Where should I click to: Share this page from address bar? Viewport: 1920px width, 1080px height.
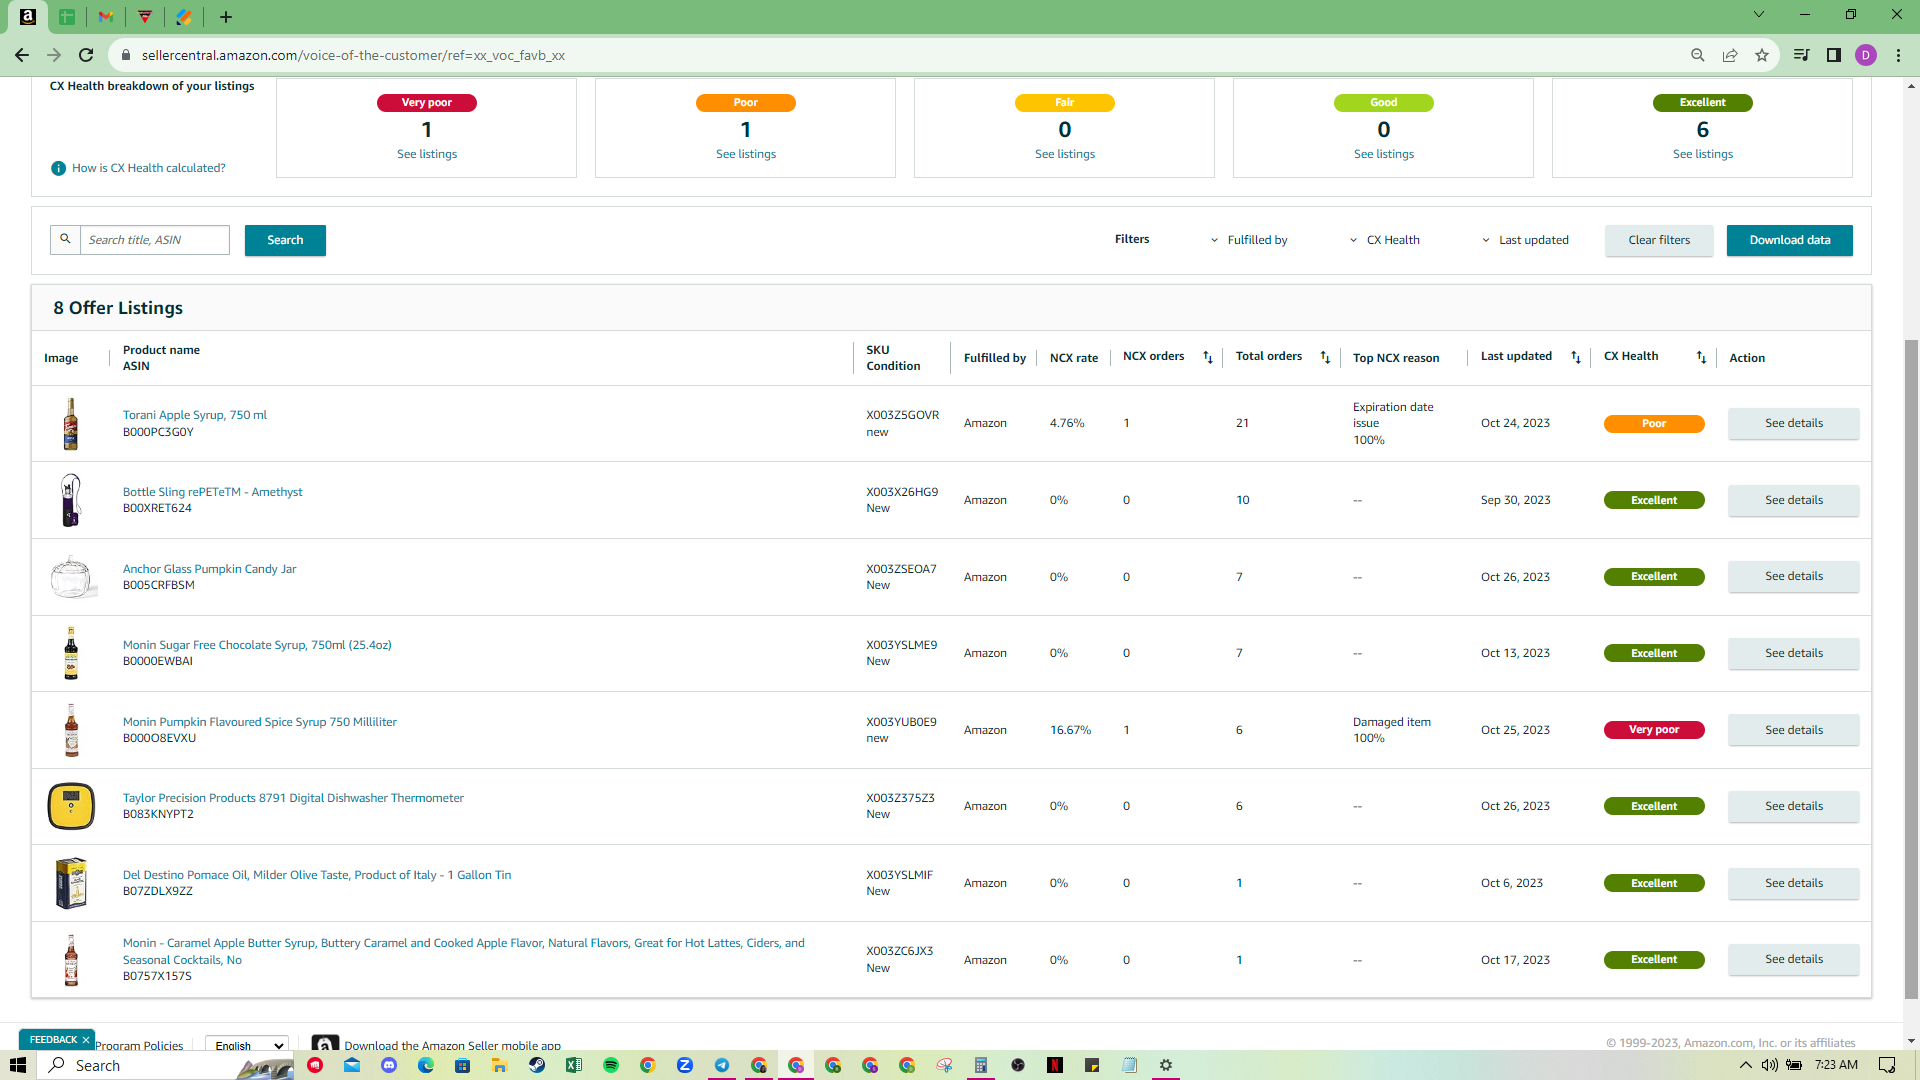point(1730,55)
